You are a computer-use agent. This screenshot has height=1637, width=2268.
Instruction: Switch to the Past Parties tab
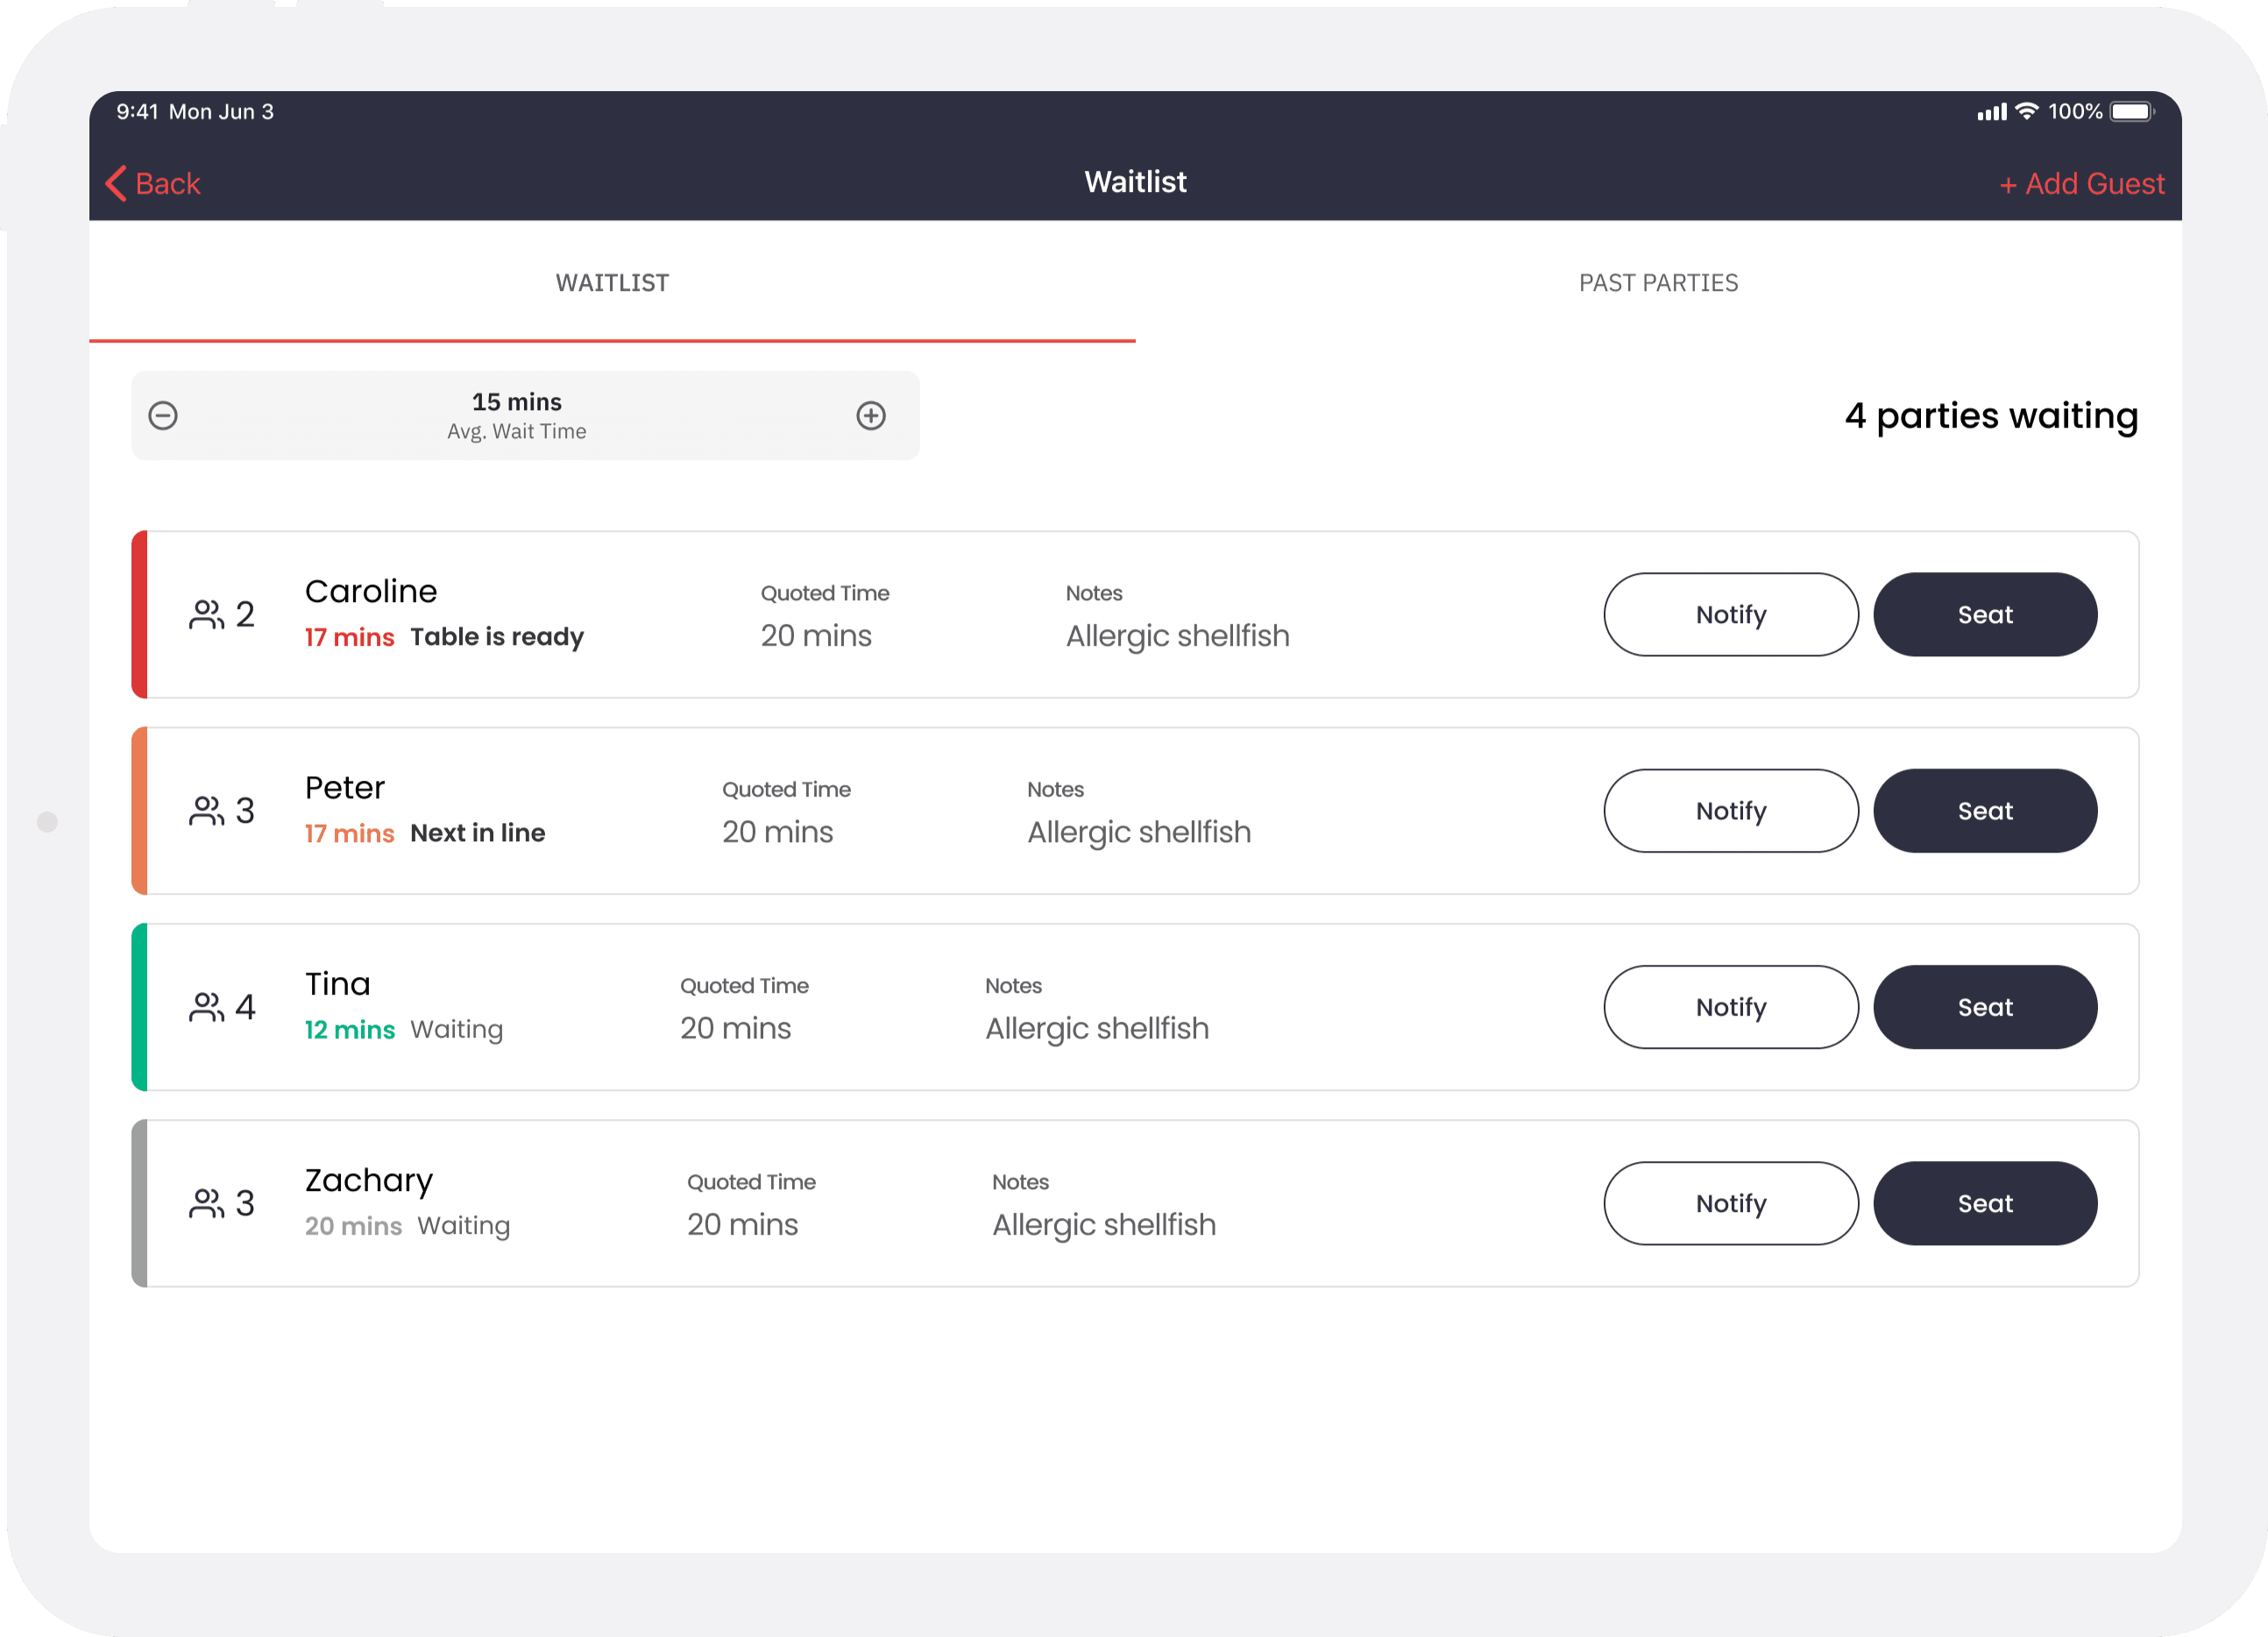[1658, 283]
